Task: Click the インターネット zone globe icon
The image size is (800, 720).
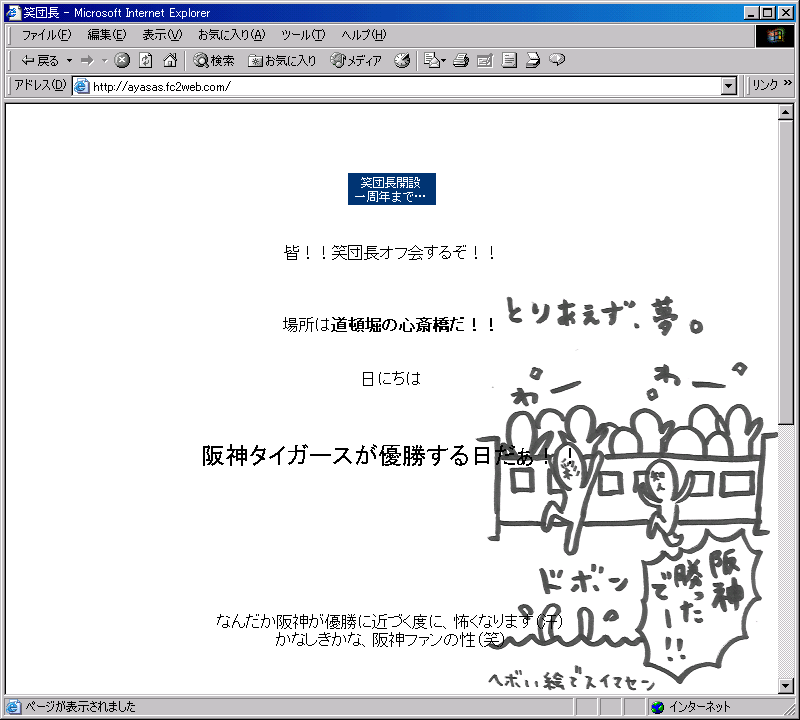Action: [x=658, y=707]
